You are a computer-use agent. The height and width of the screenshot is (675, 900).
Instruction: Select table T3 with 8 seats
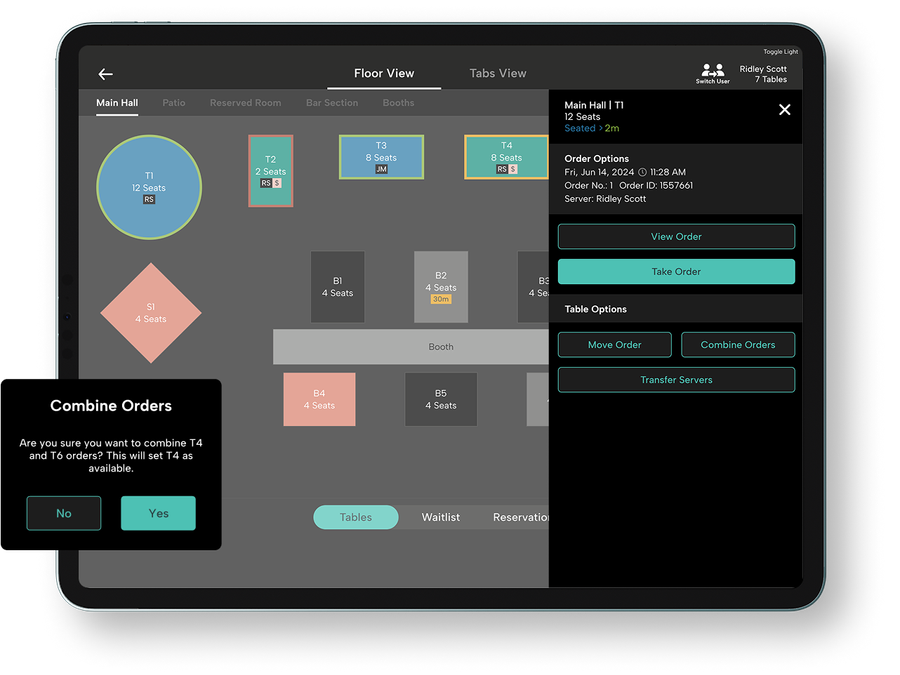(381, 157)
